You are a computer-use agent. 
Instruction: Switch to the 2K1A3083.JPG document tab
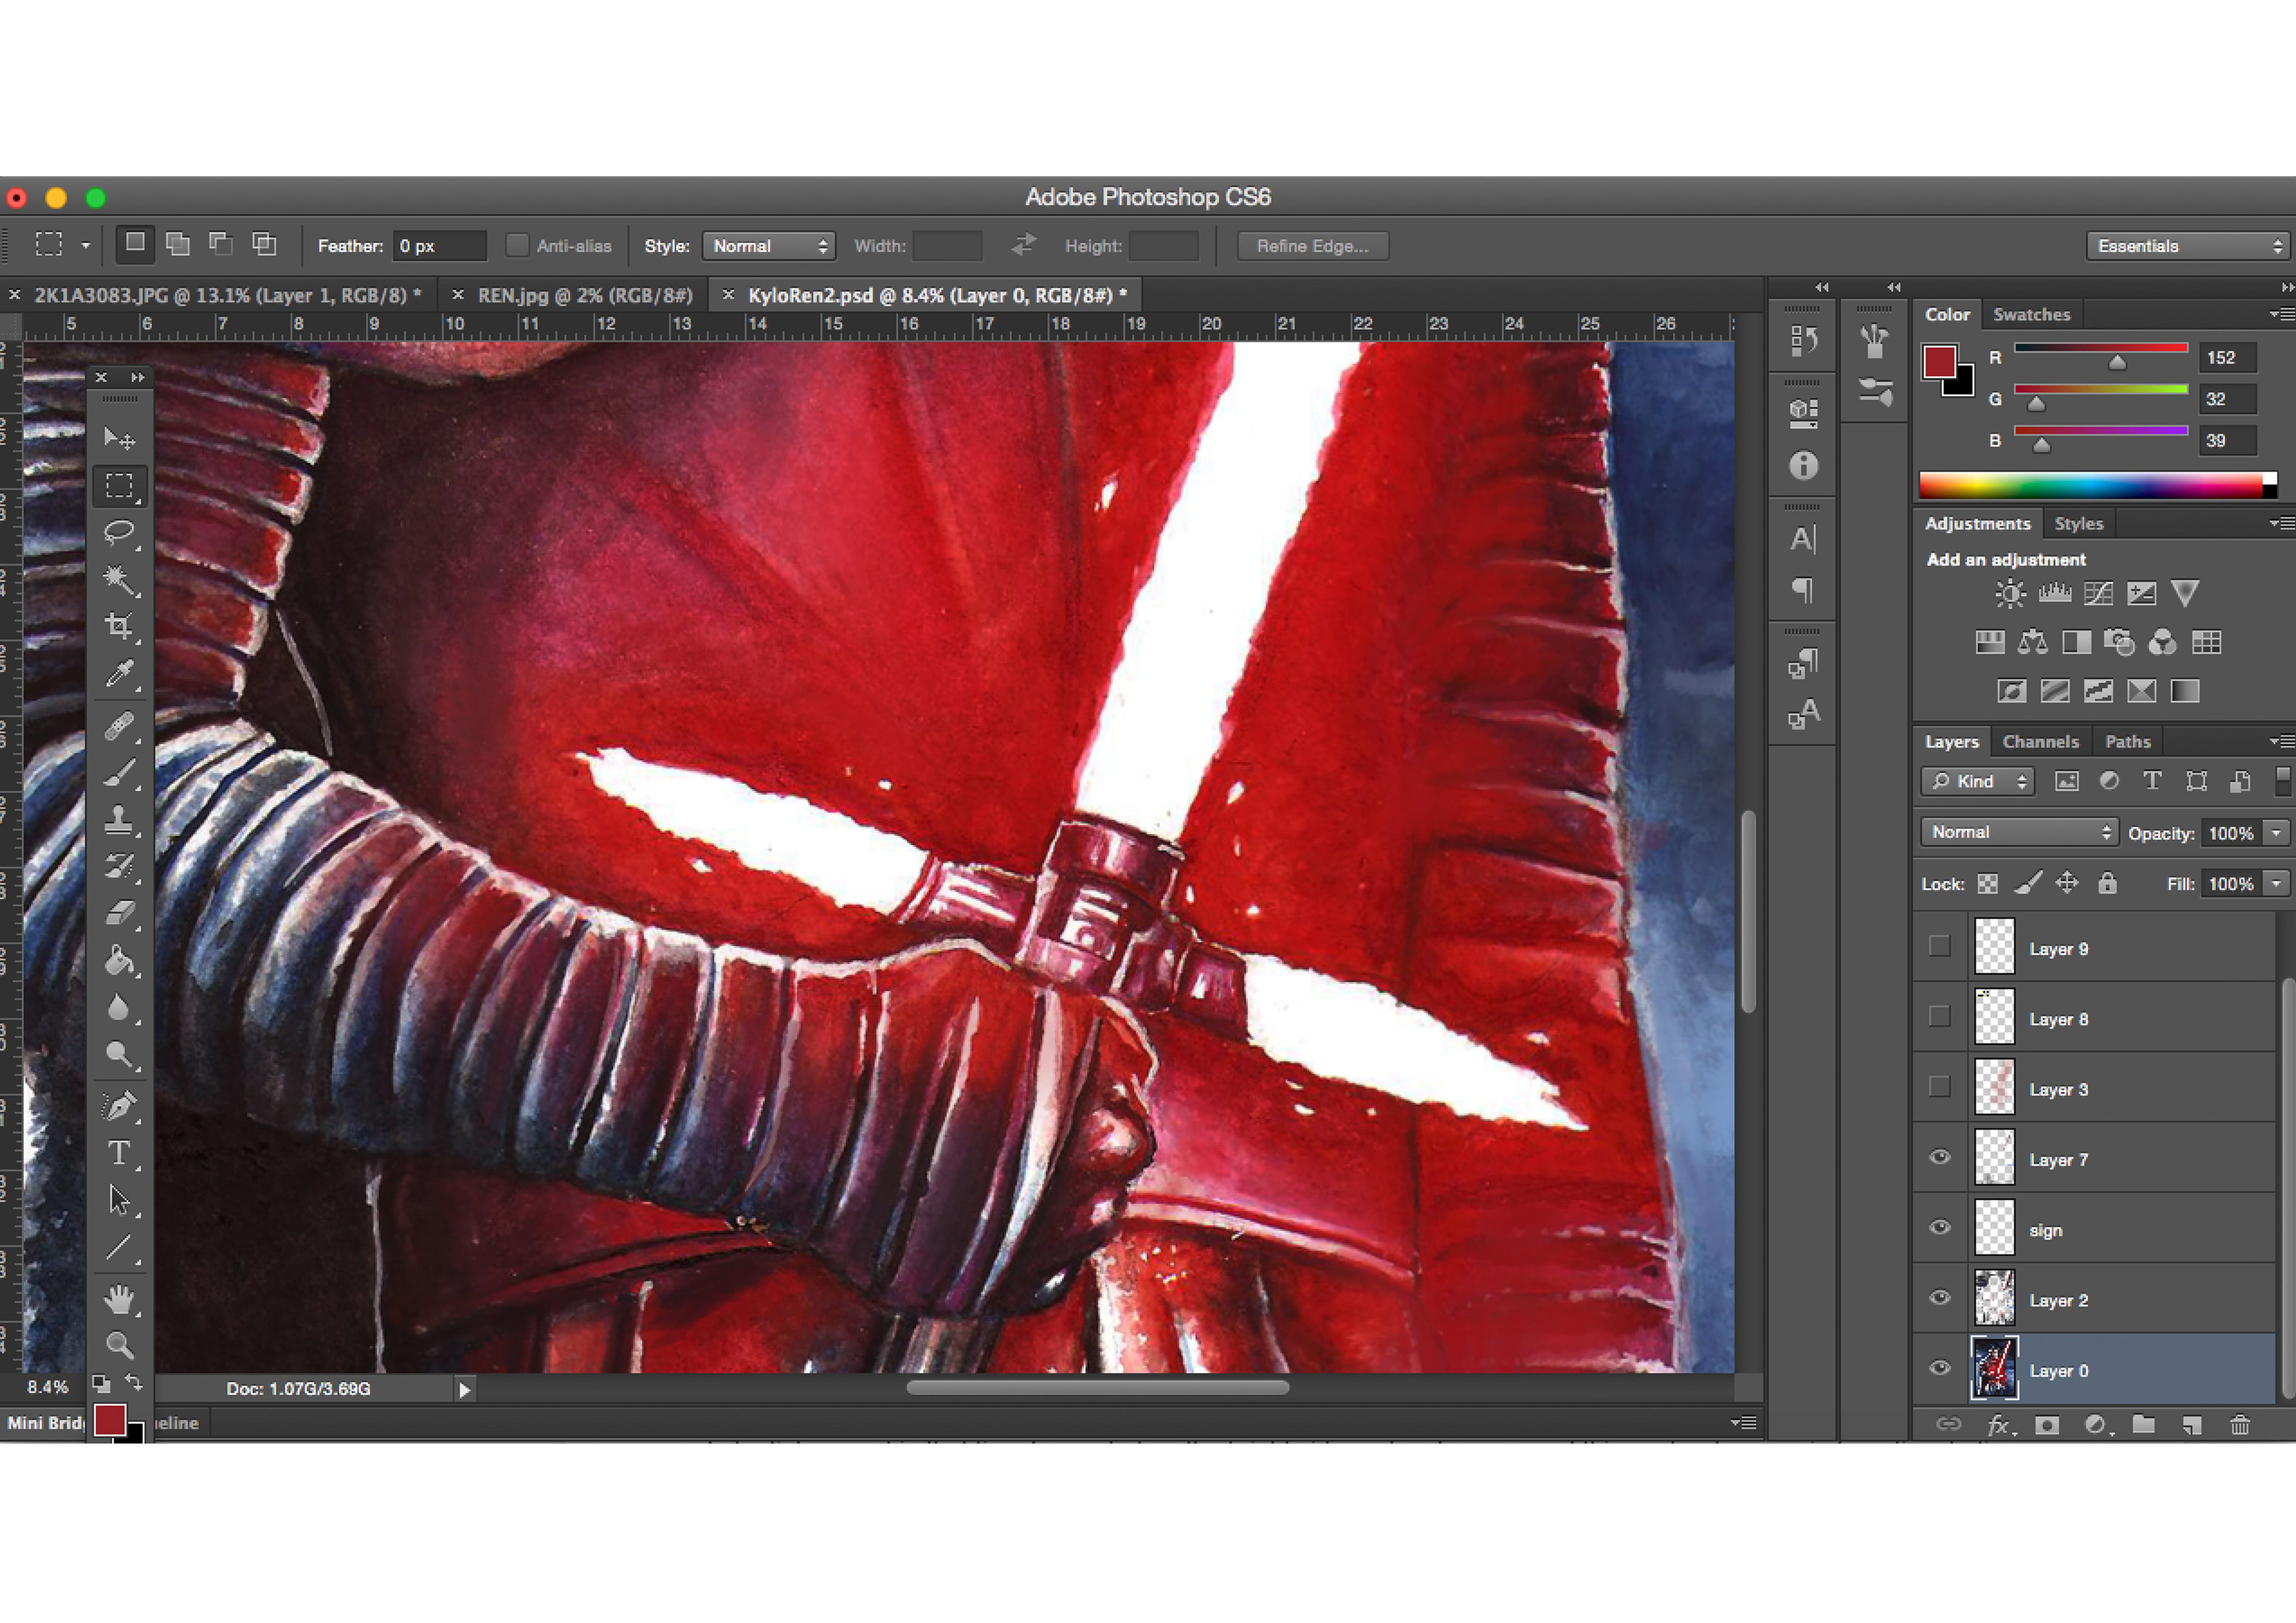point(227,296)
